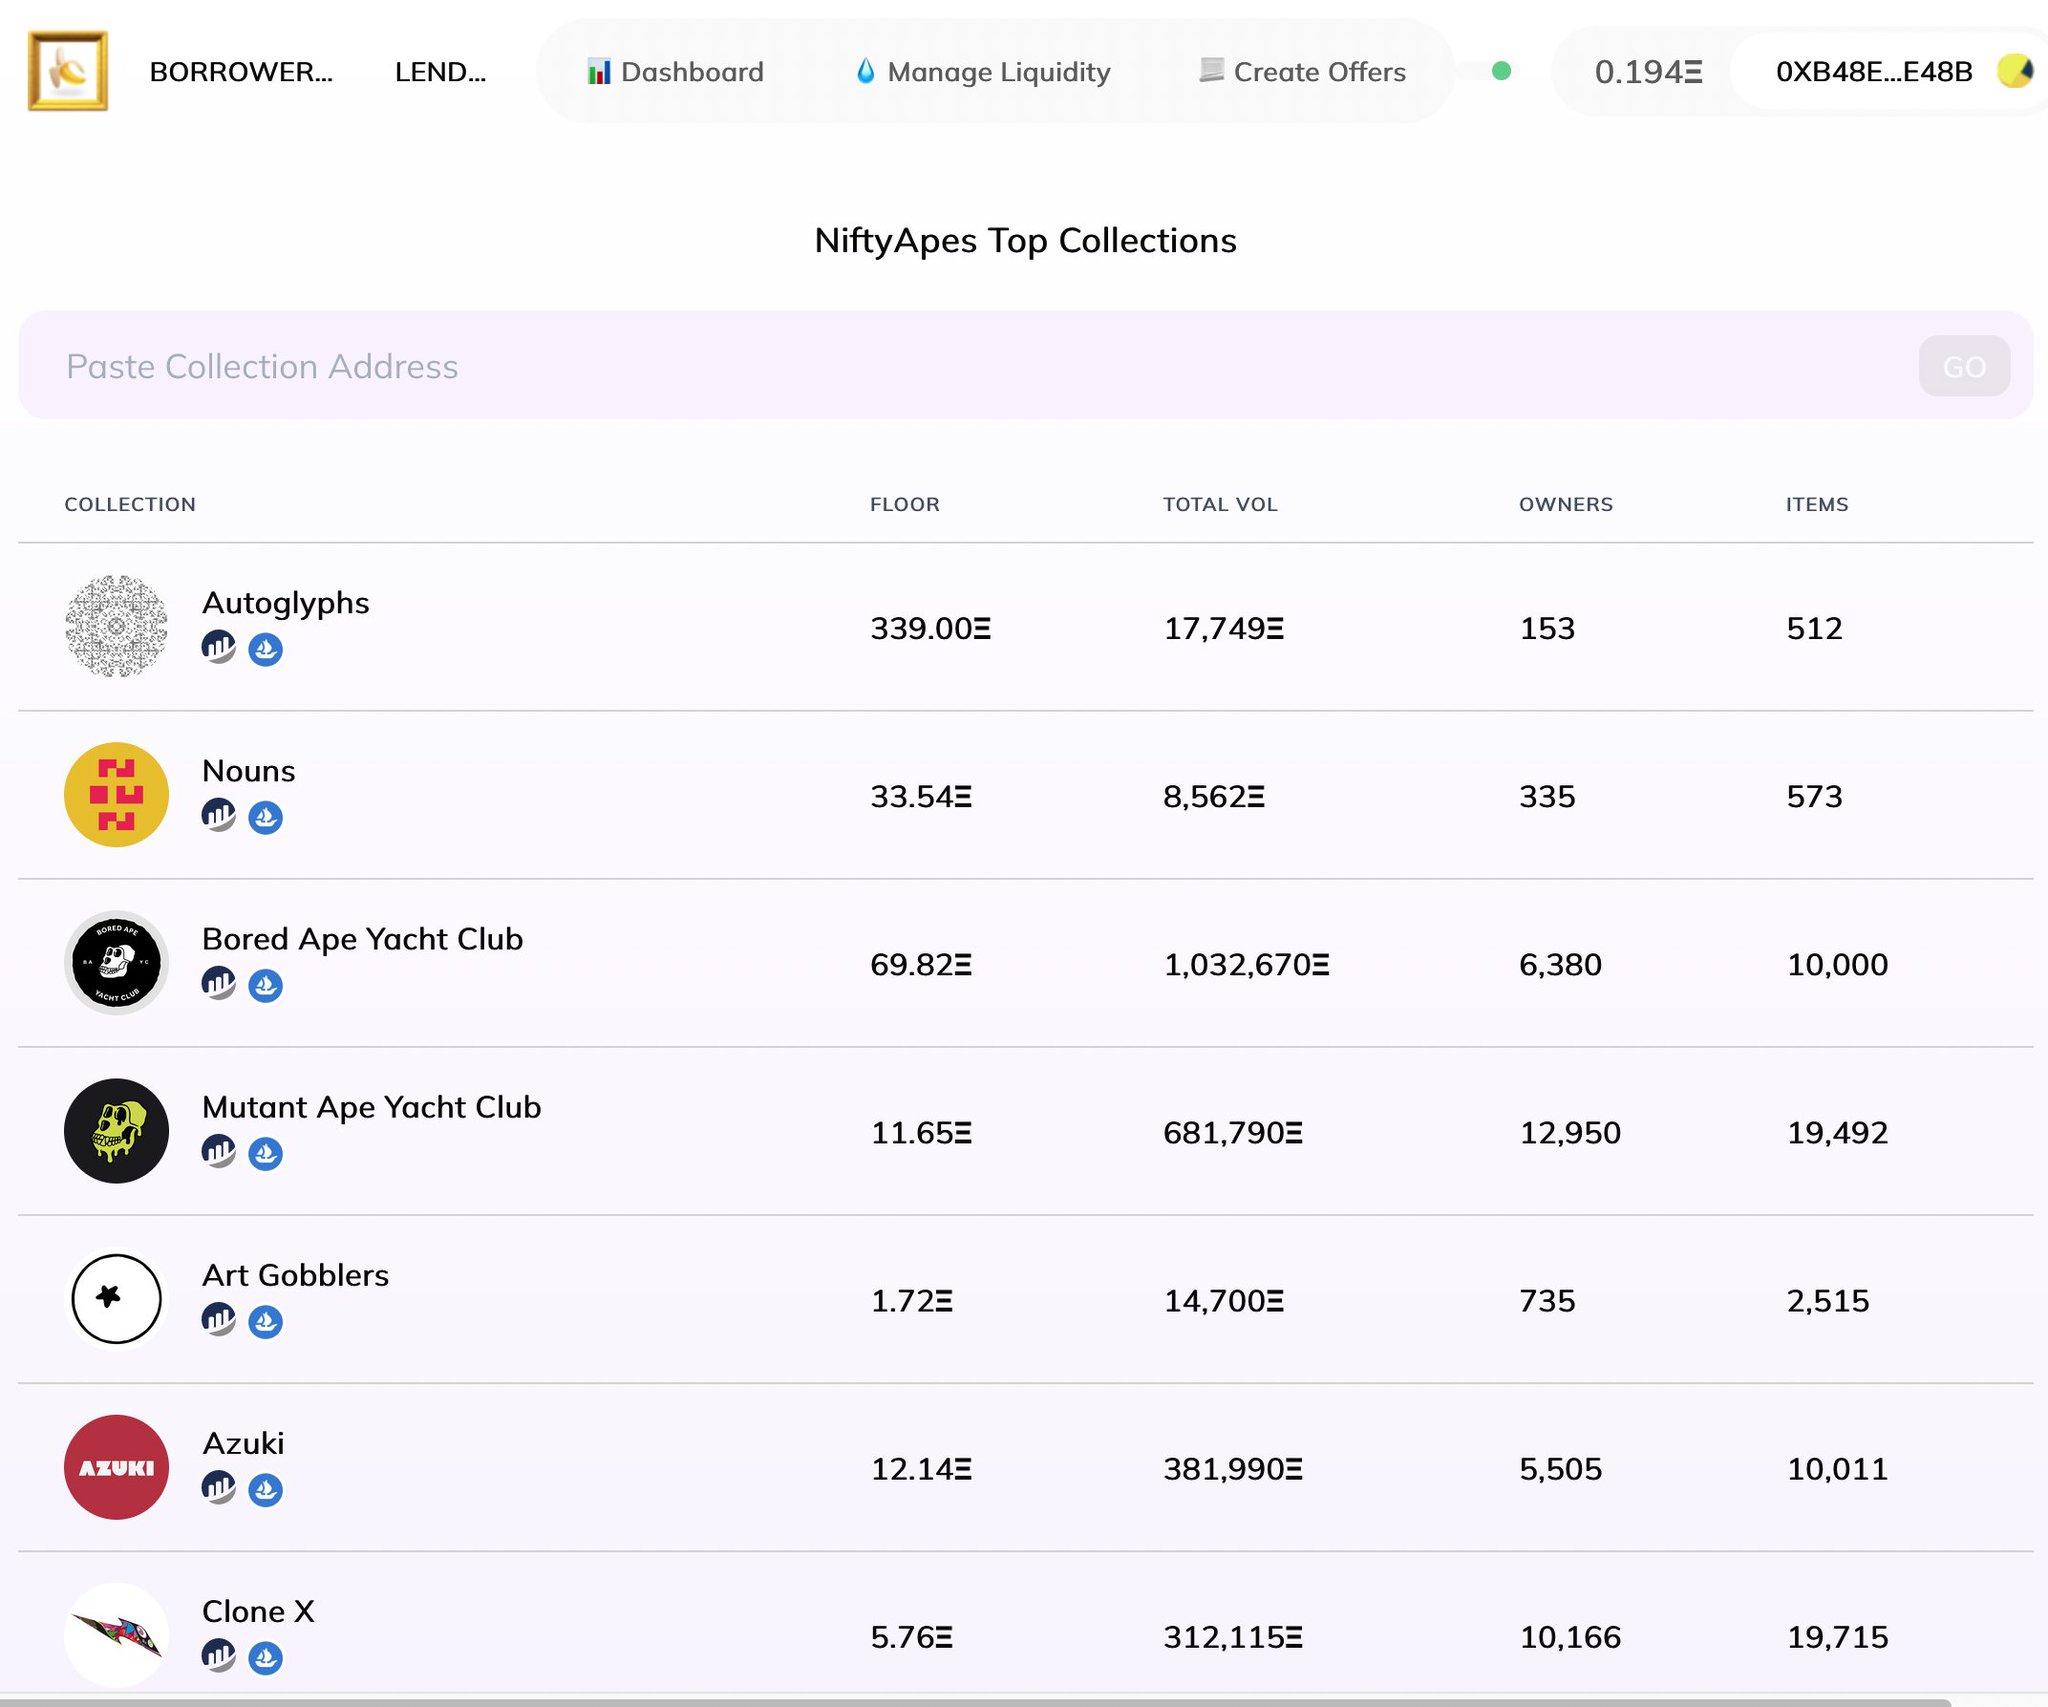Screen dimensions: 2048x1707
Task: Click the wallet avatar icon
Action: [2013, 71]
